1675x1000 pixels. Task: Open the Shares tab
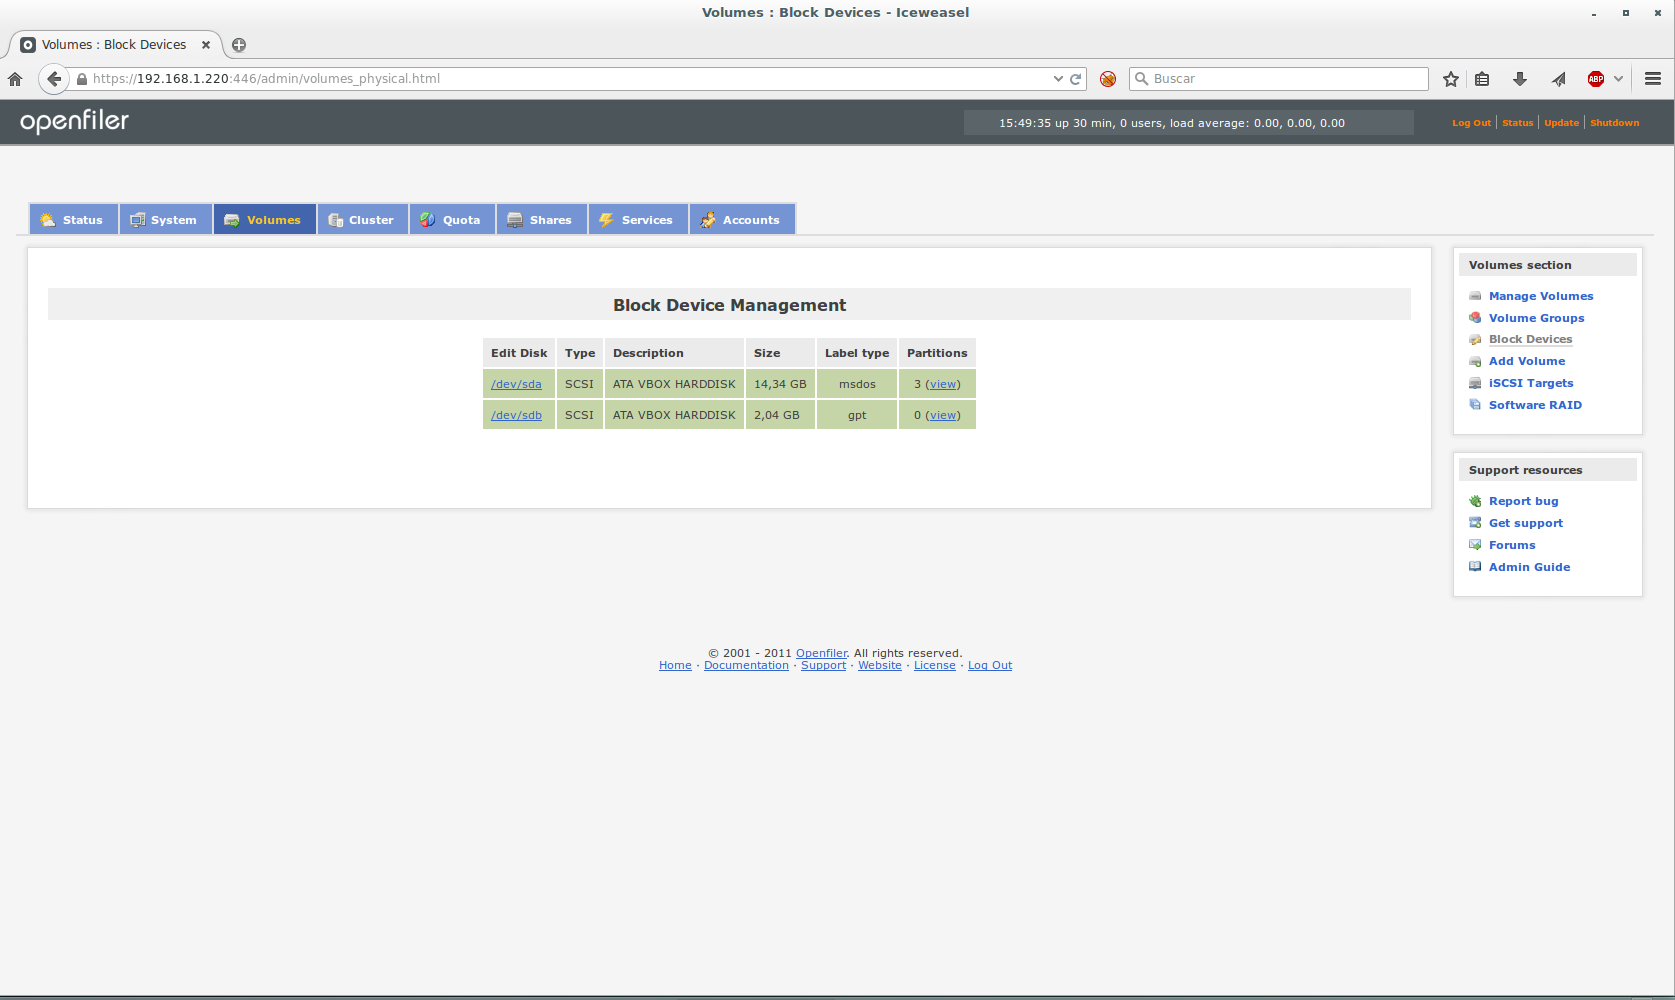tap(541, 220)
